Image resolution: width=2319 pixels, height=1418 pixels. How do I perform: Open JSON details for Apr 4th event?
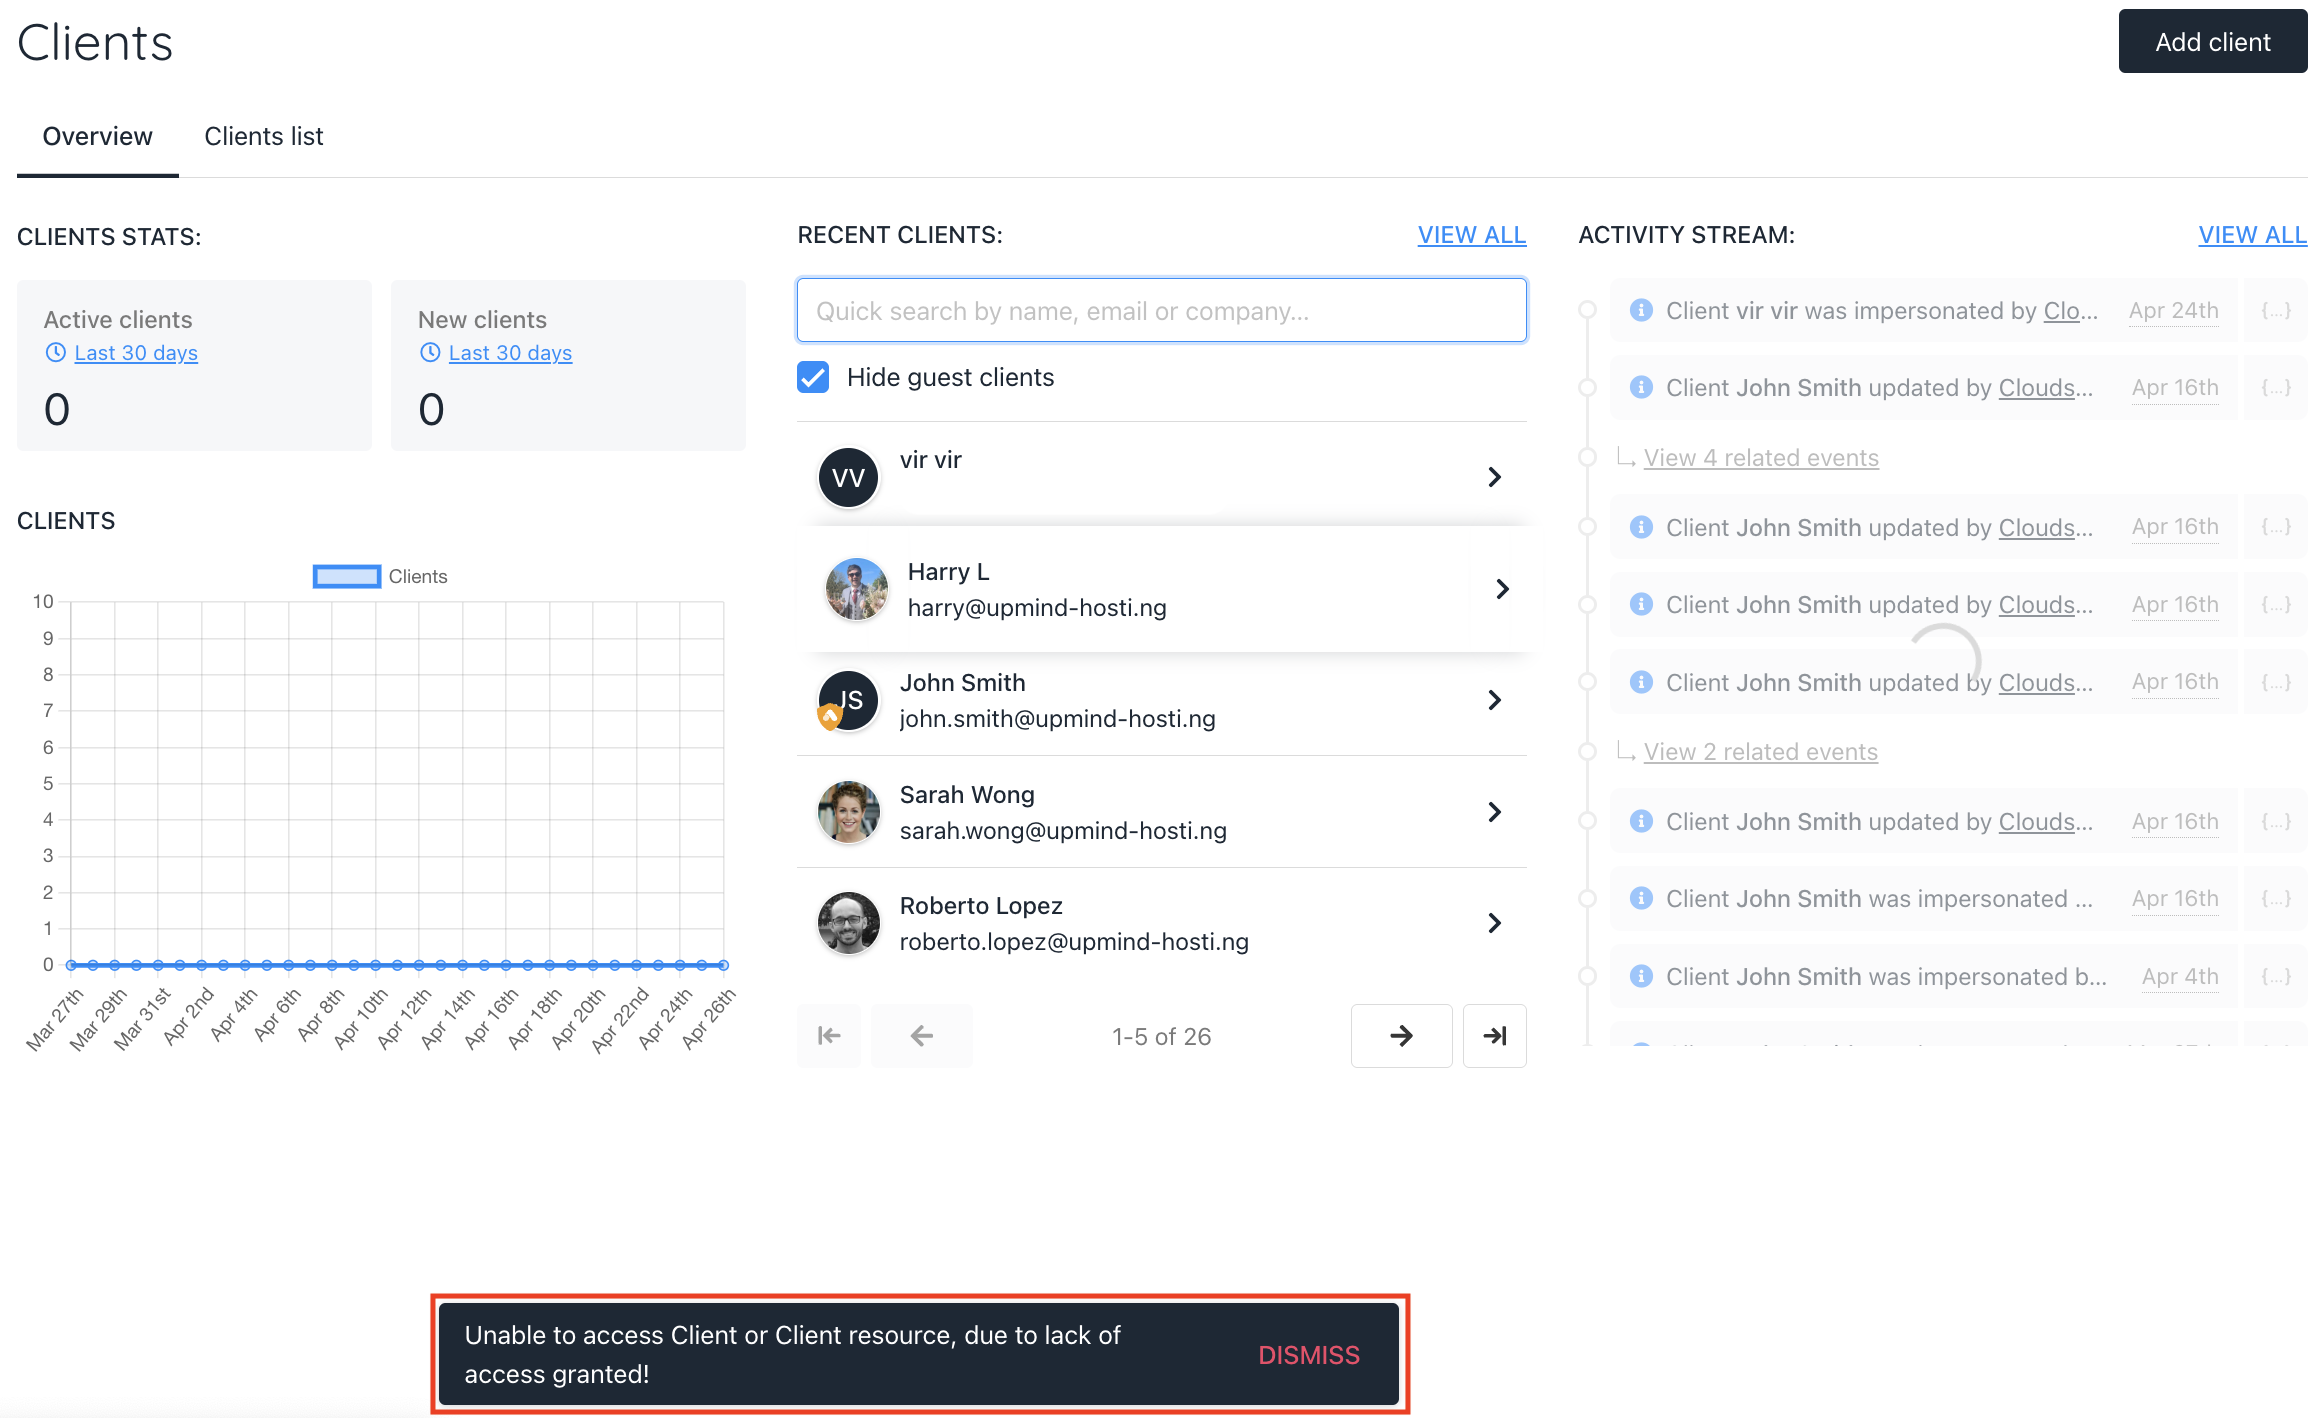pos(2275,977)
